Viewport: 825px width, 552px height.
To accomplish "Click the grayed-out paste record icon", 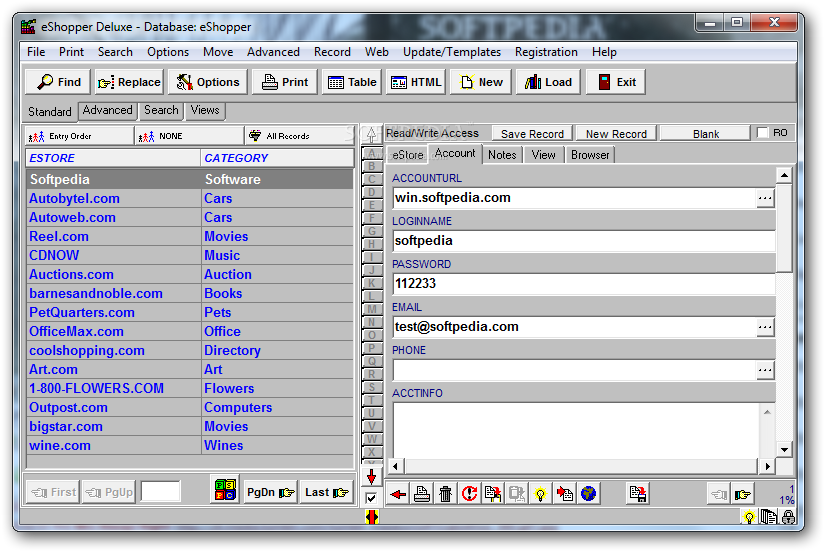I will pyautogui.click(x=517, y=494).
